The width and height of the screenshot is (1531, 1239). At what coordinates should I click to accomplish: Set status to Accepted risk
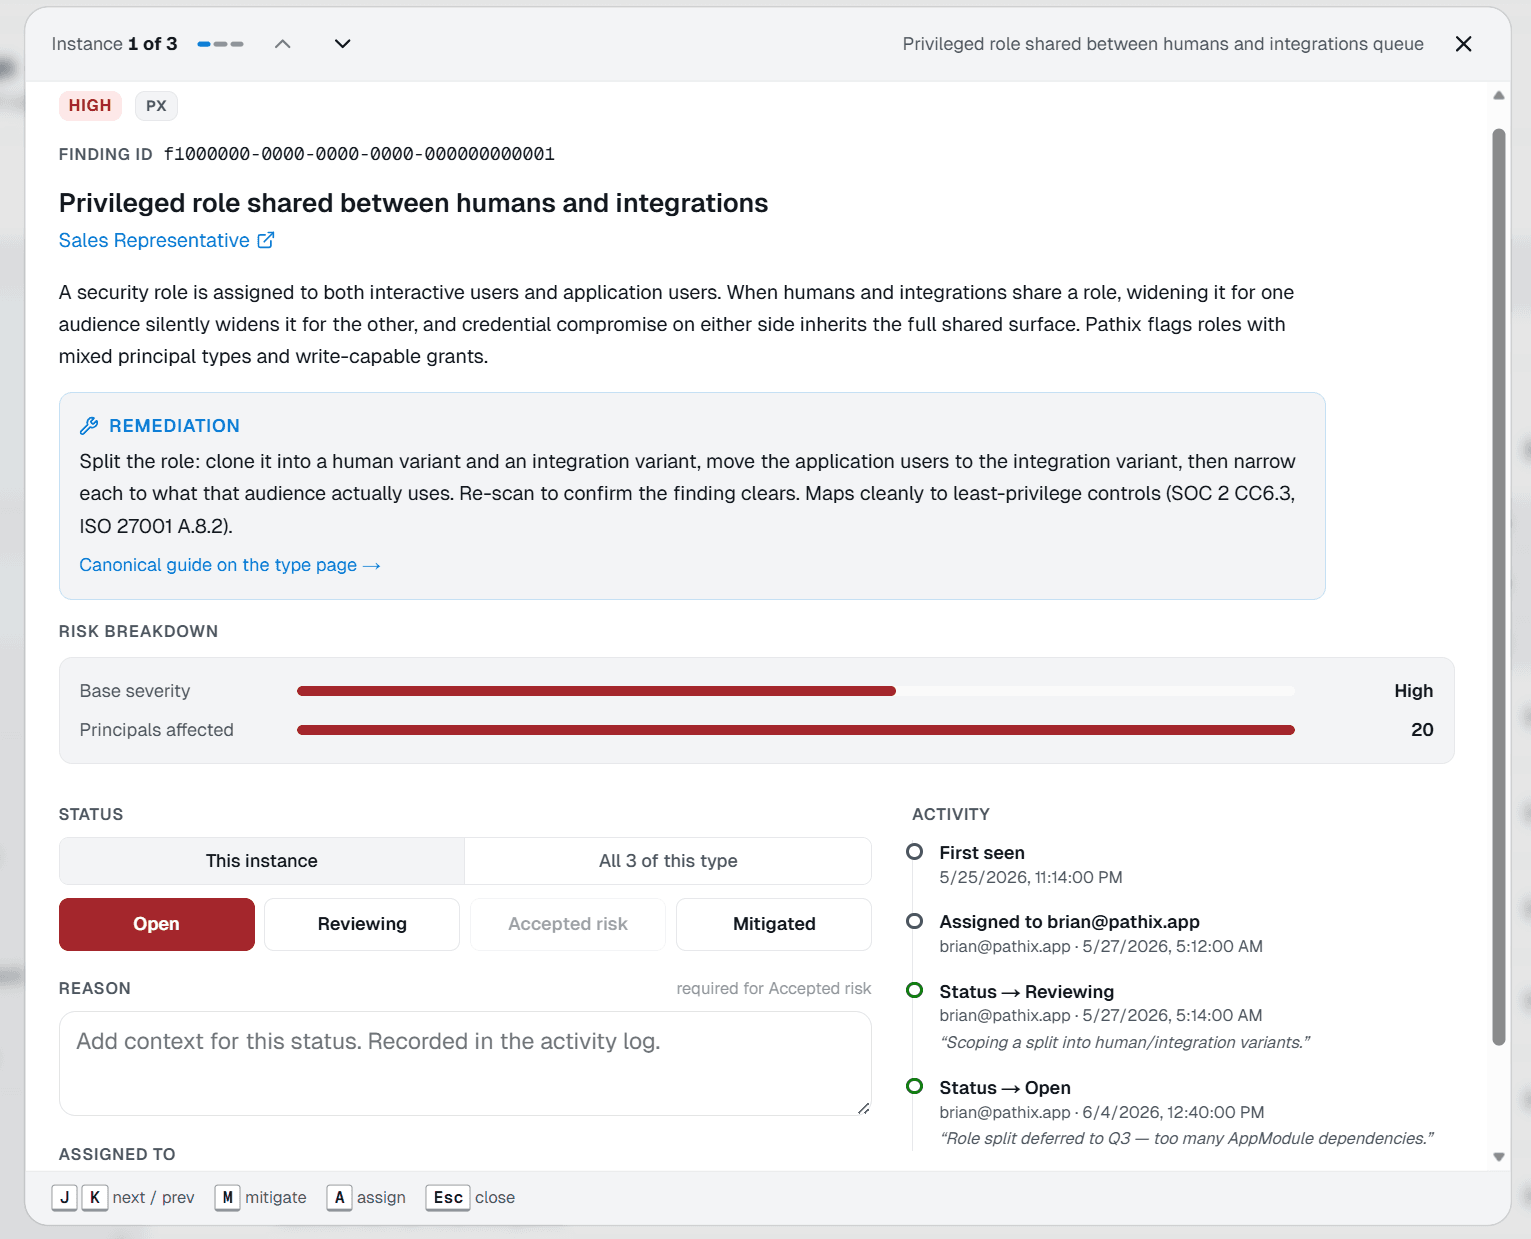tap(568, 924)
